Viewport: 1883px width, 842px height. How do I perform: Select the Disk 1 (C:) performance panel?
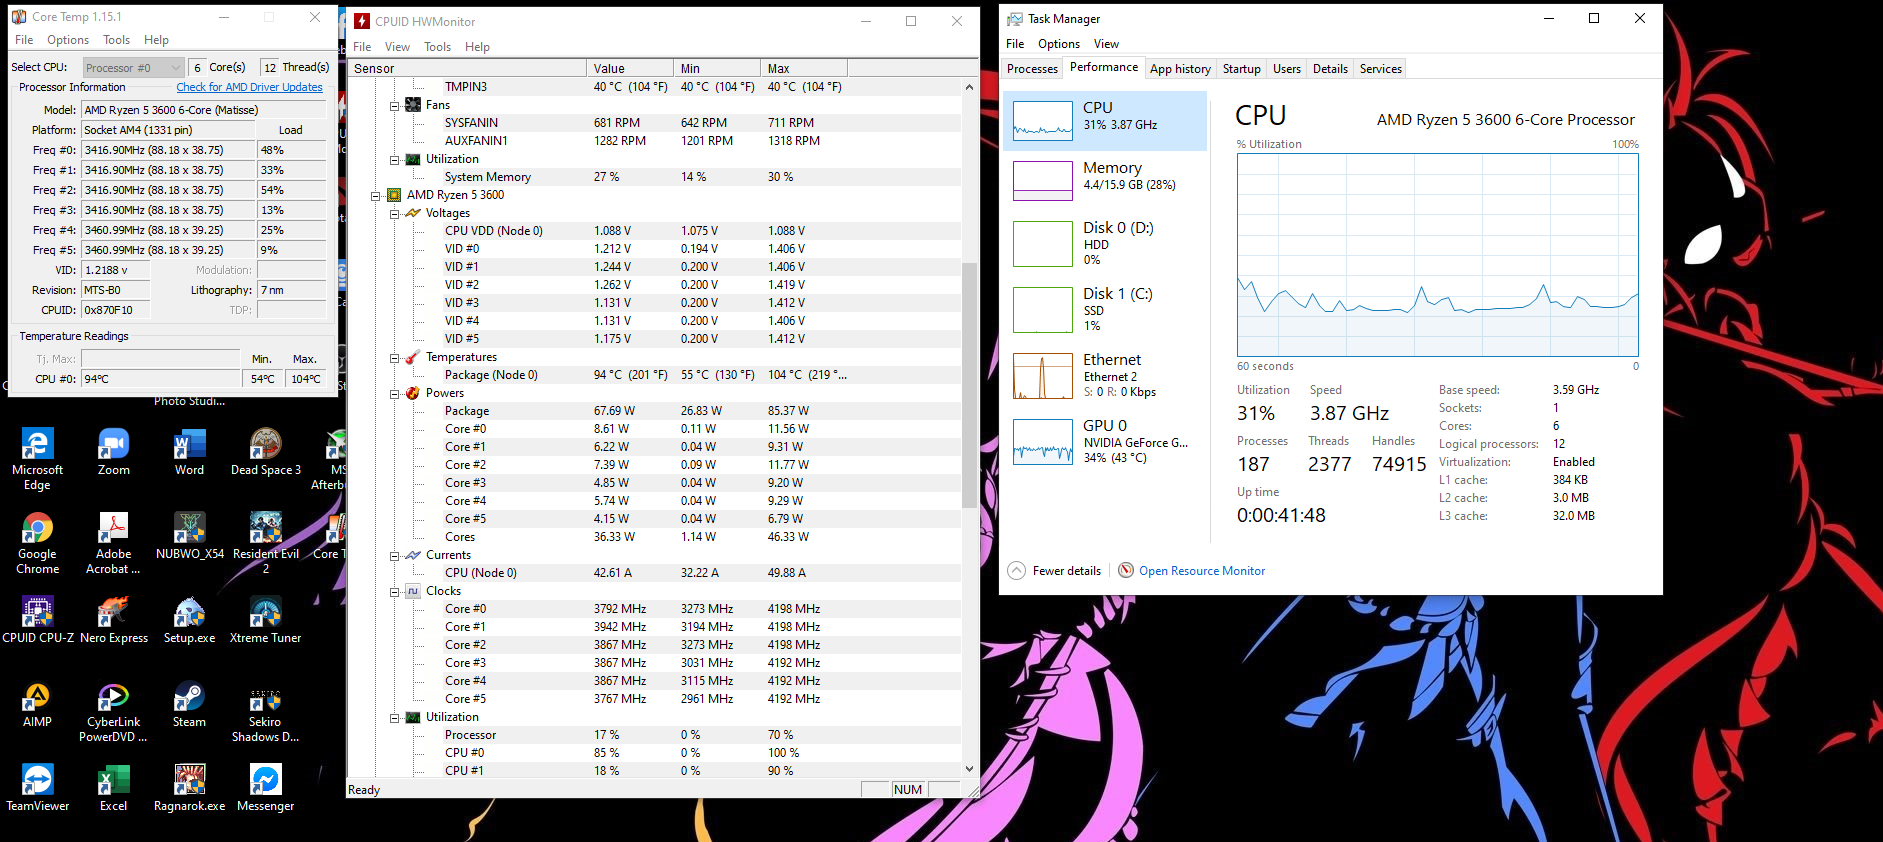pyautogui.click(x=1105, y=309)
